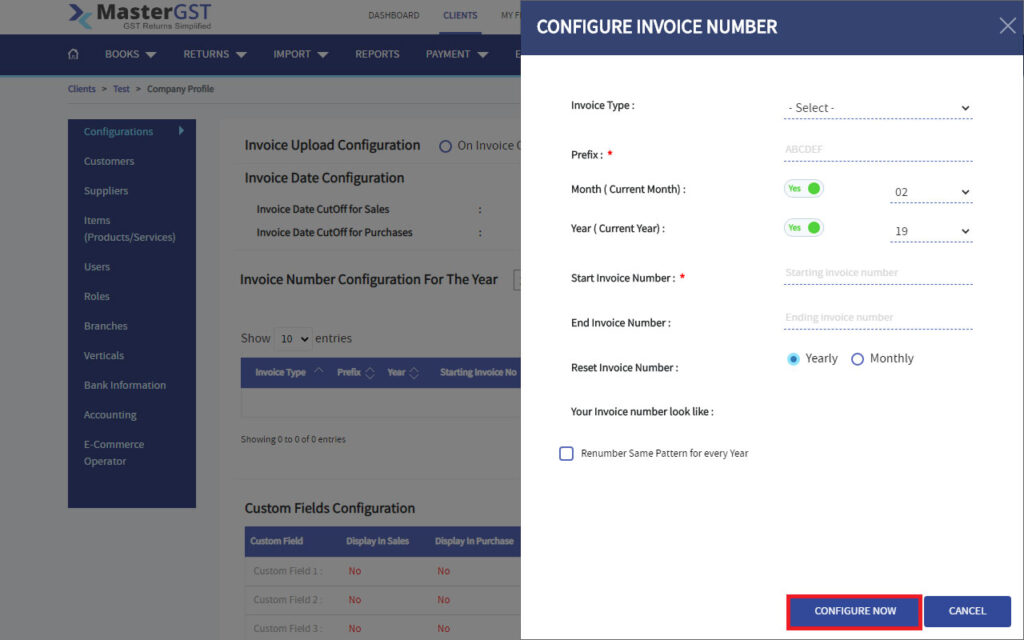Toggle the Month Current Month switch off
This screenshot has height=640, width=1024.
[803, 188]
